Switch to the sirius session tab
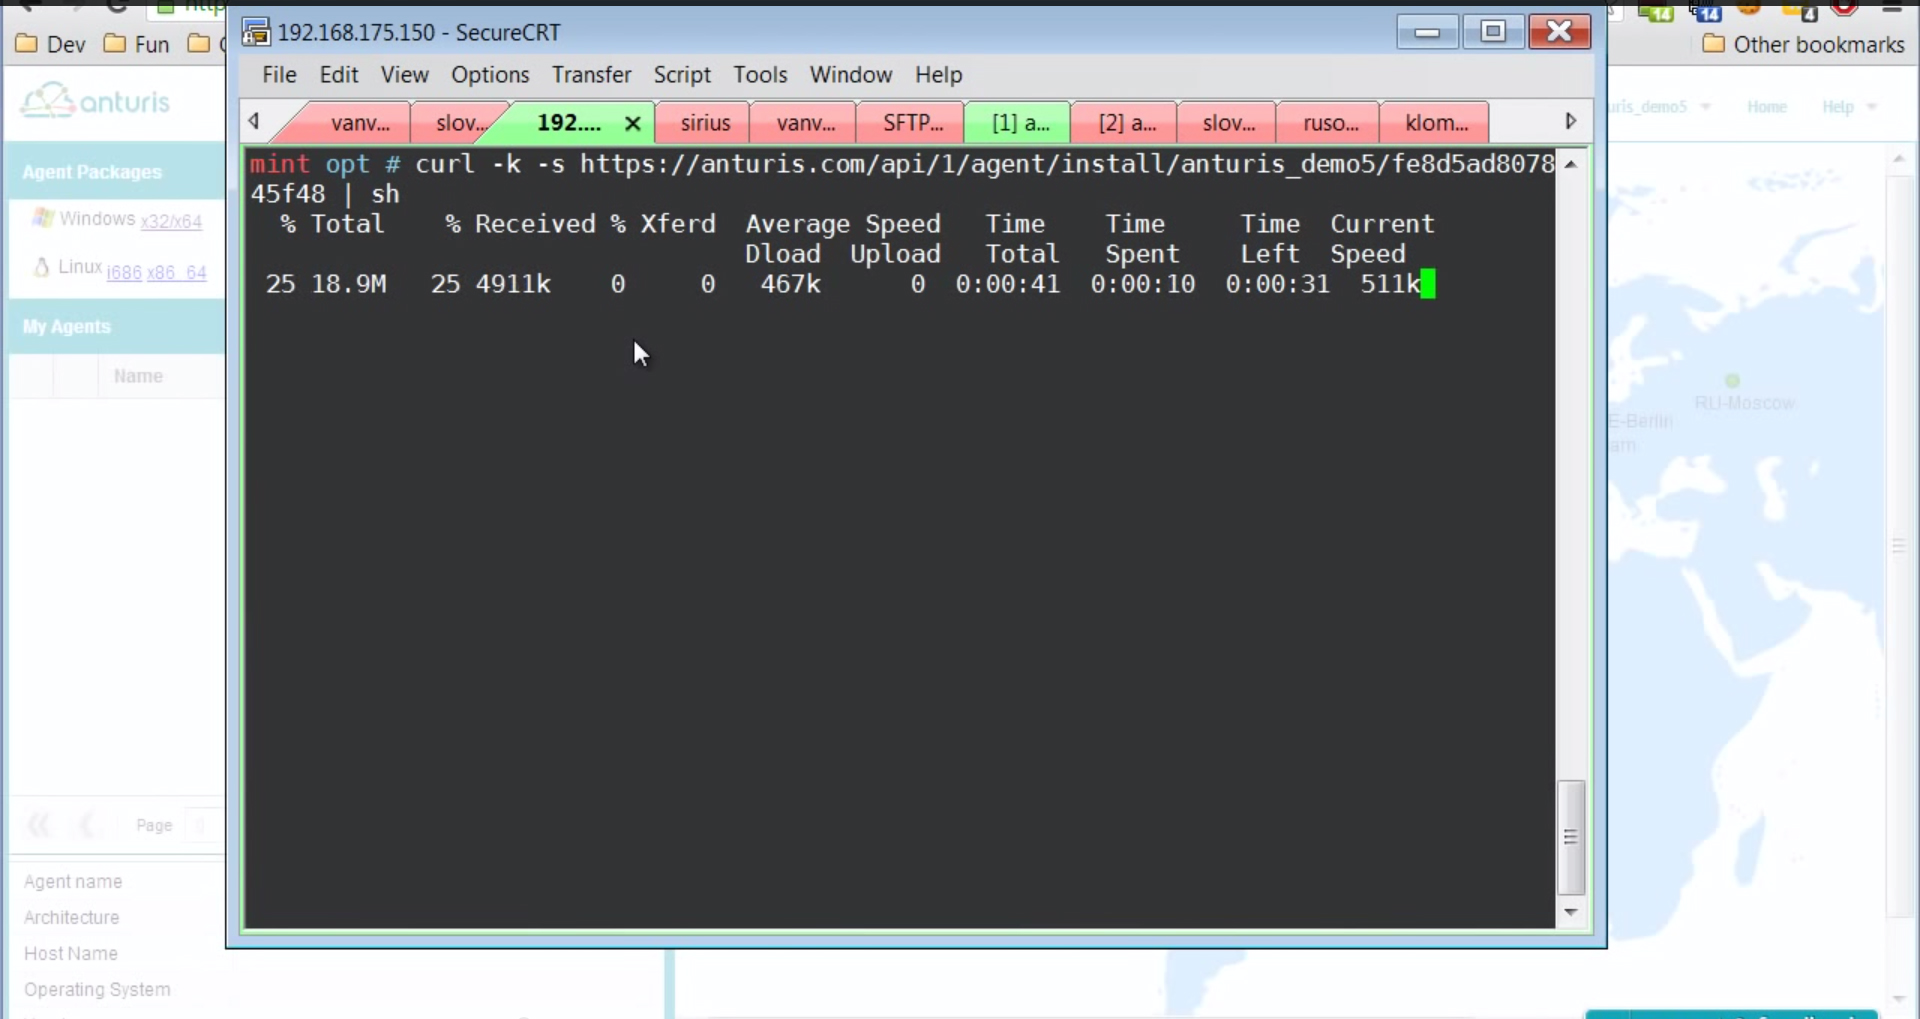This screenshot has width=1920, height=1019. coord(705,123)
